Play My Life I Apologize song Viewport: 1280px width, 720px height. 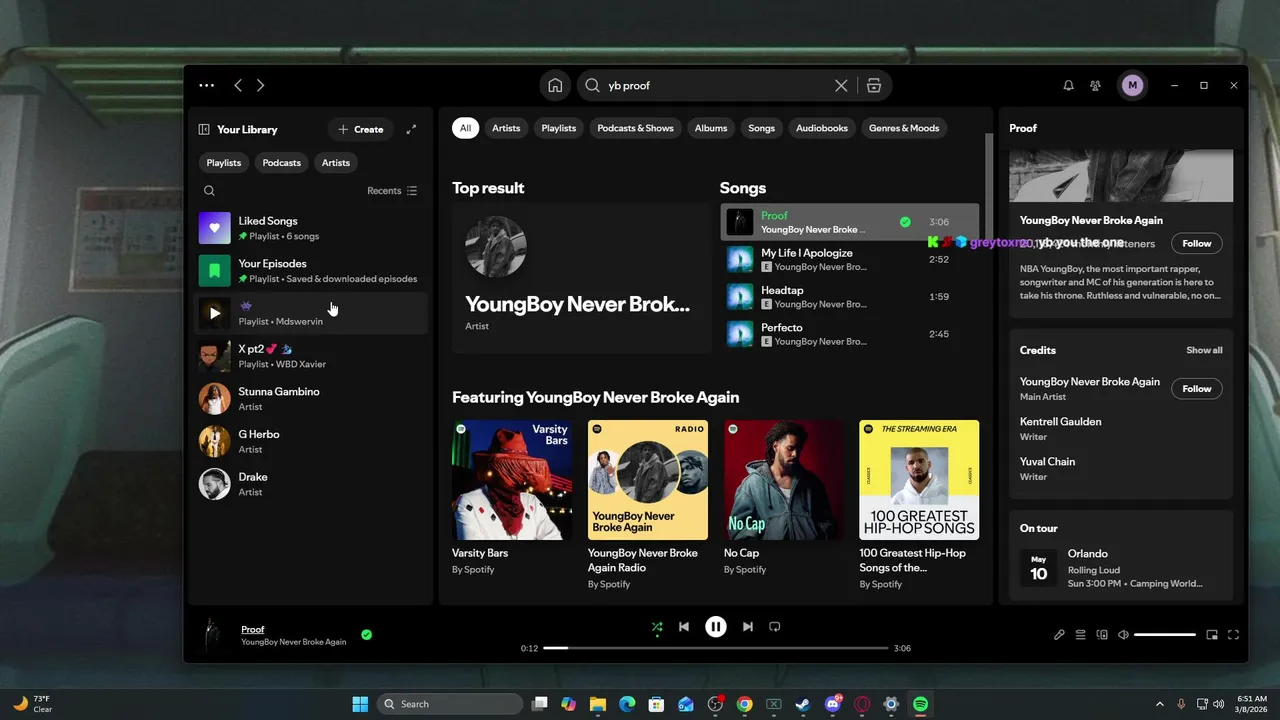[x=850, y=260]
